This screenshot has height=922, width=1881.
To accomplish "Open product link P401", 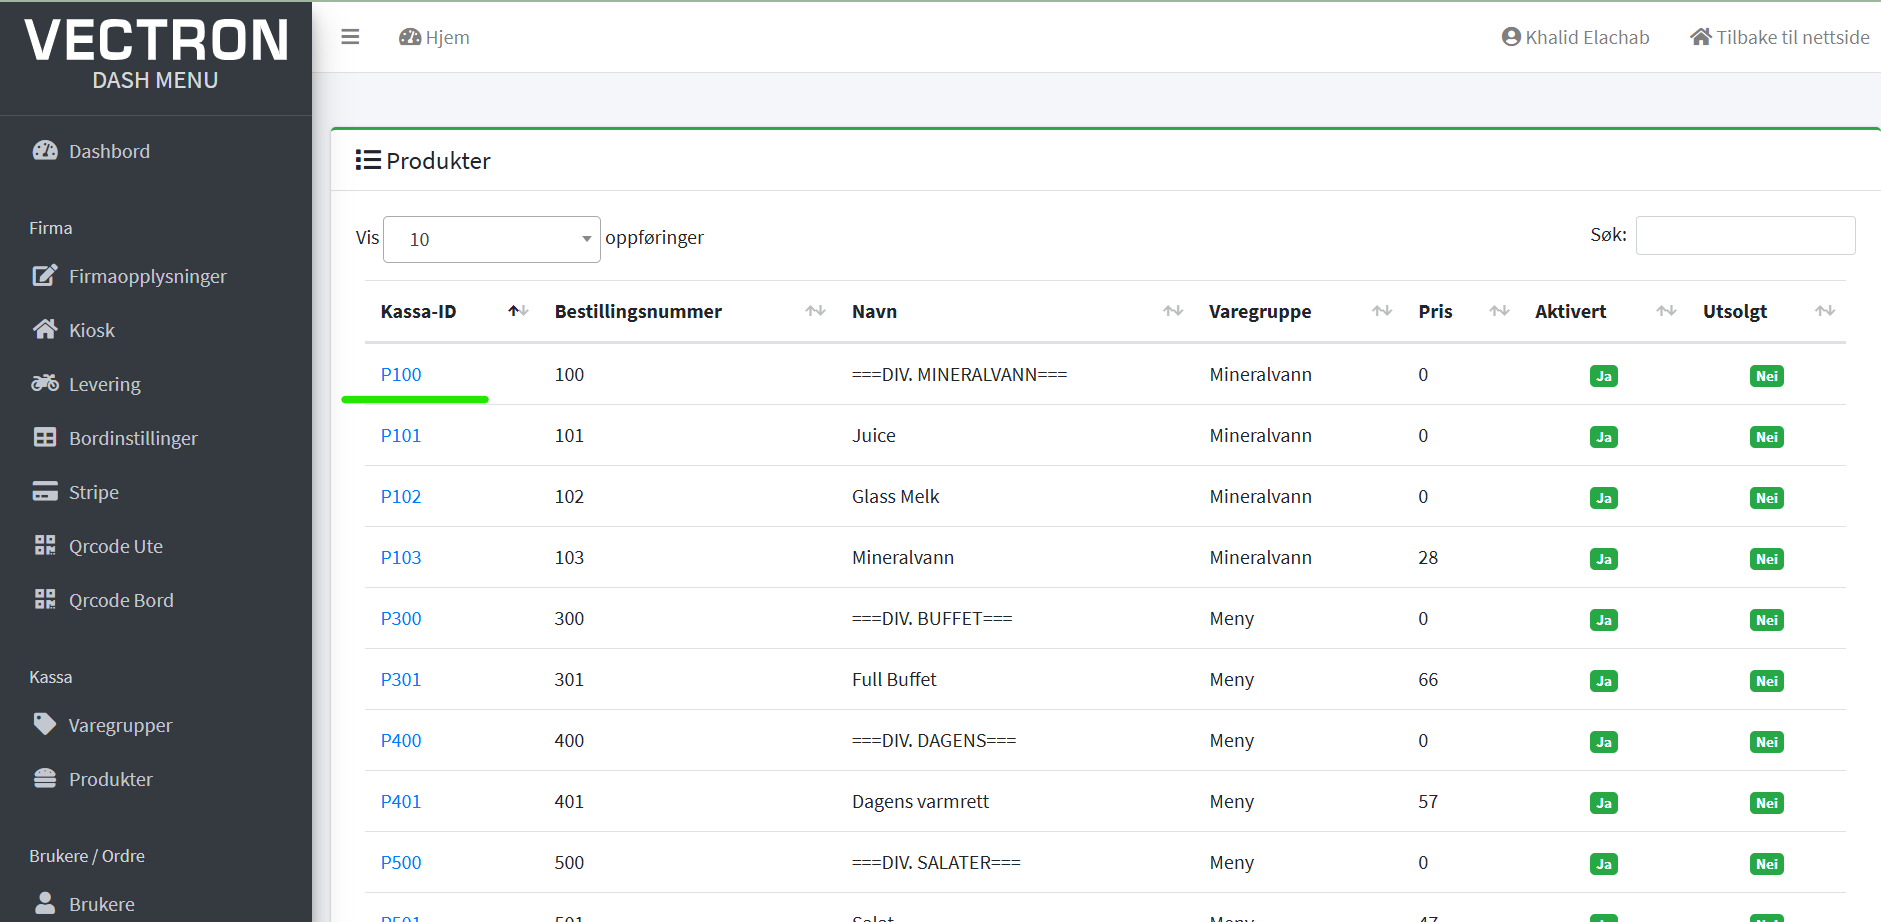I will pyautogui.click(x=401, y=801).
